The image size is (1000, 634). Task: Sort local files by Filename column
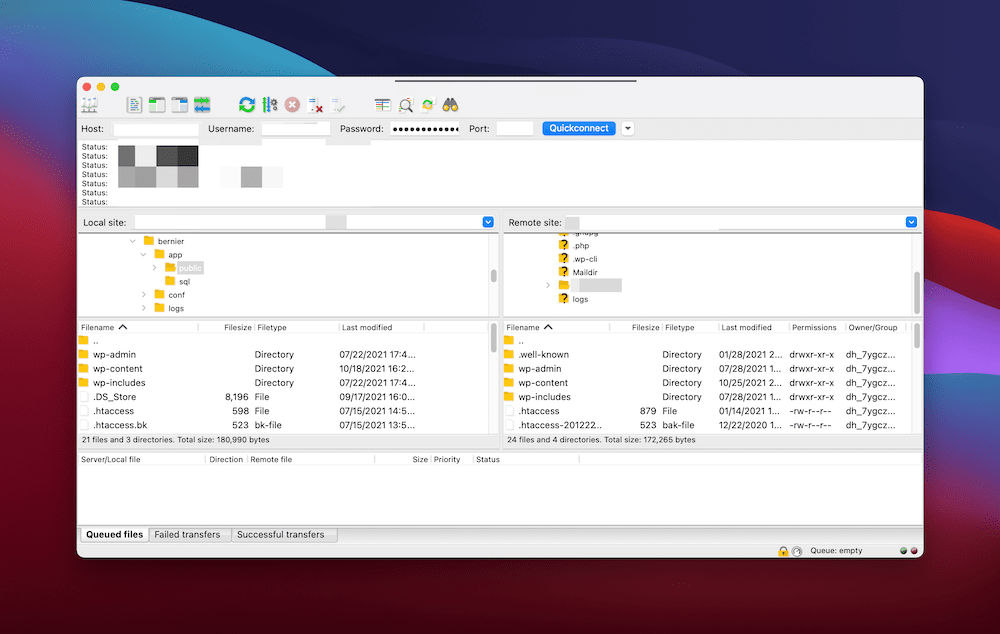[x=137, y=327]
